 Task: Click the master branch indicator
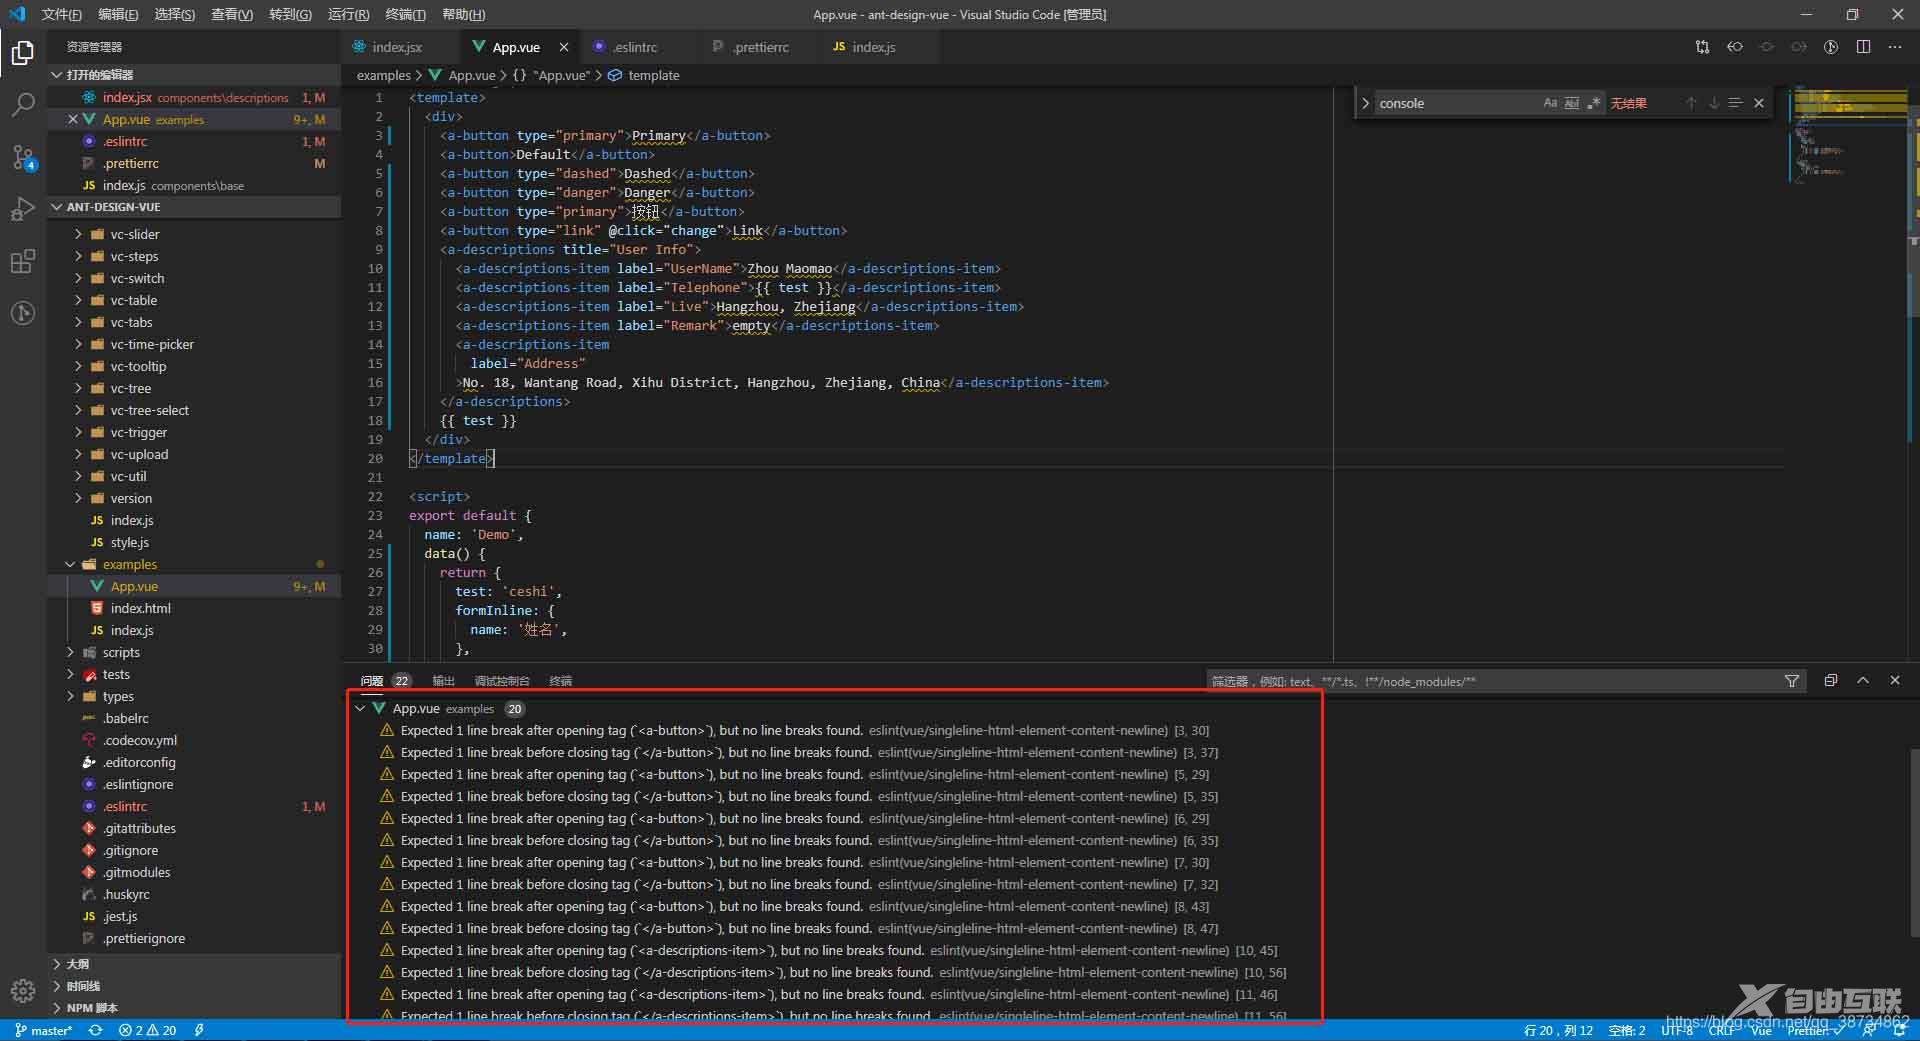click(x=44, y=1030)
